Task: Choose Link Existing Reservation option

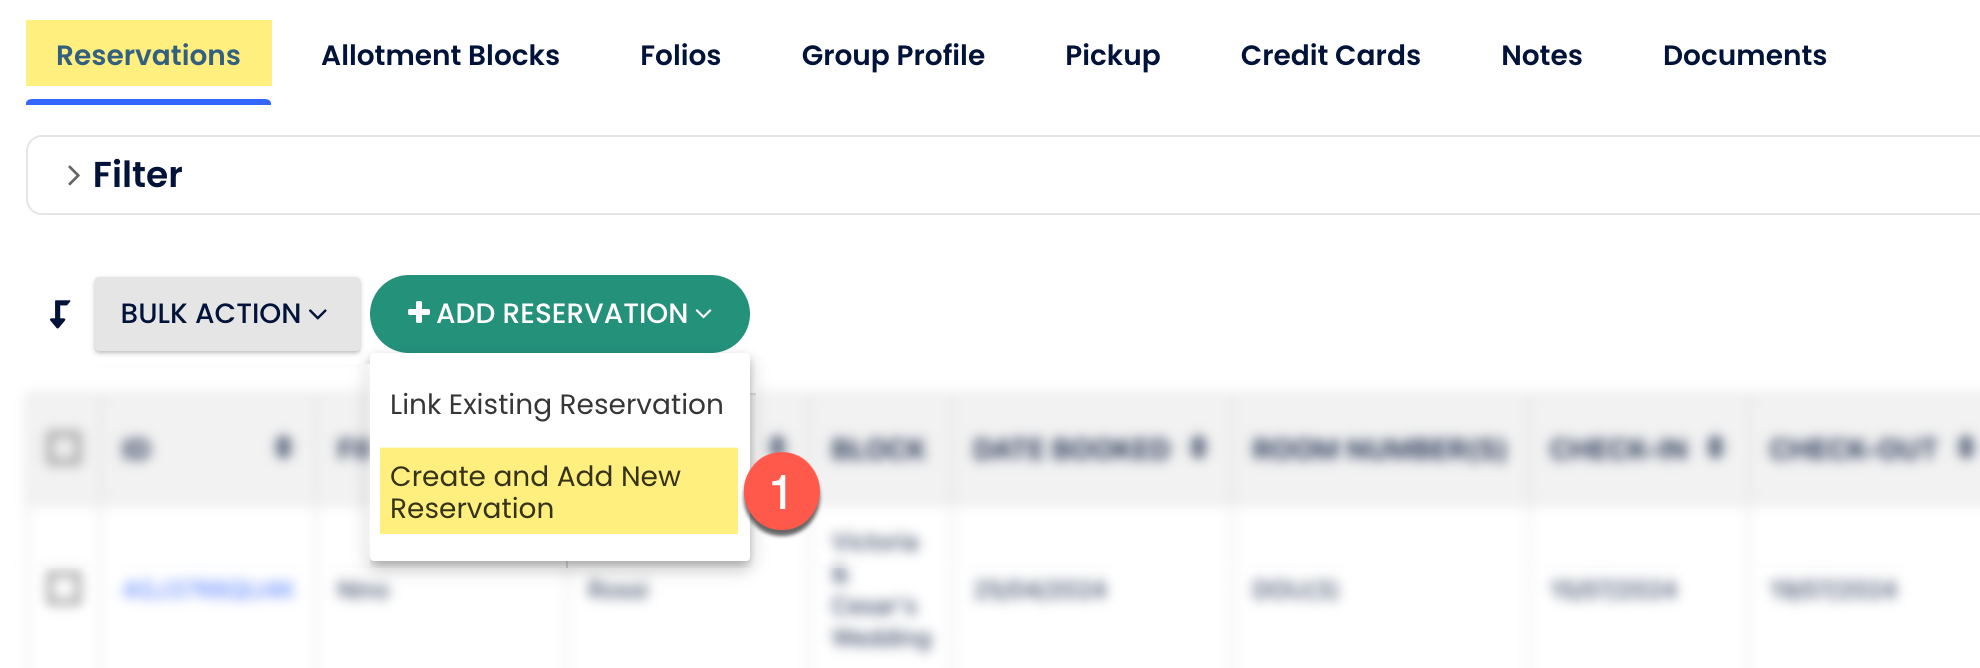Action: click(556, 404)
